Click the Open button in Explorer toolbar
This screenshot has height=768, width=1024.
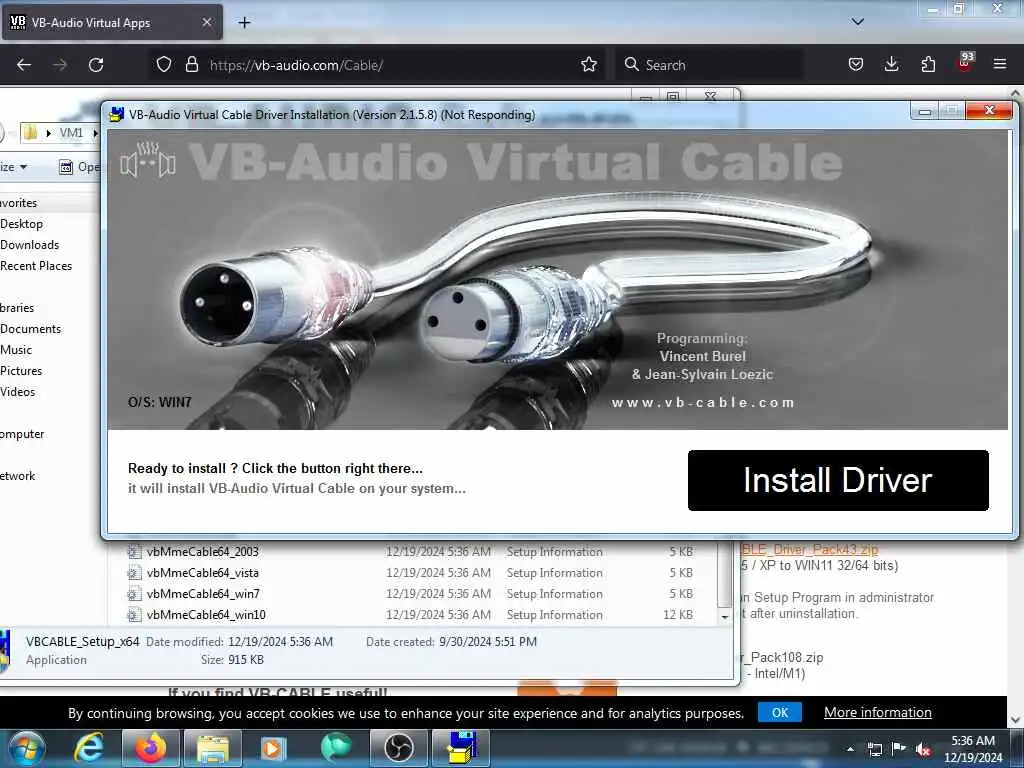click(x=80, y=167)
